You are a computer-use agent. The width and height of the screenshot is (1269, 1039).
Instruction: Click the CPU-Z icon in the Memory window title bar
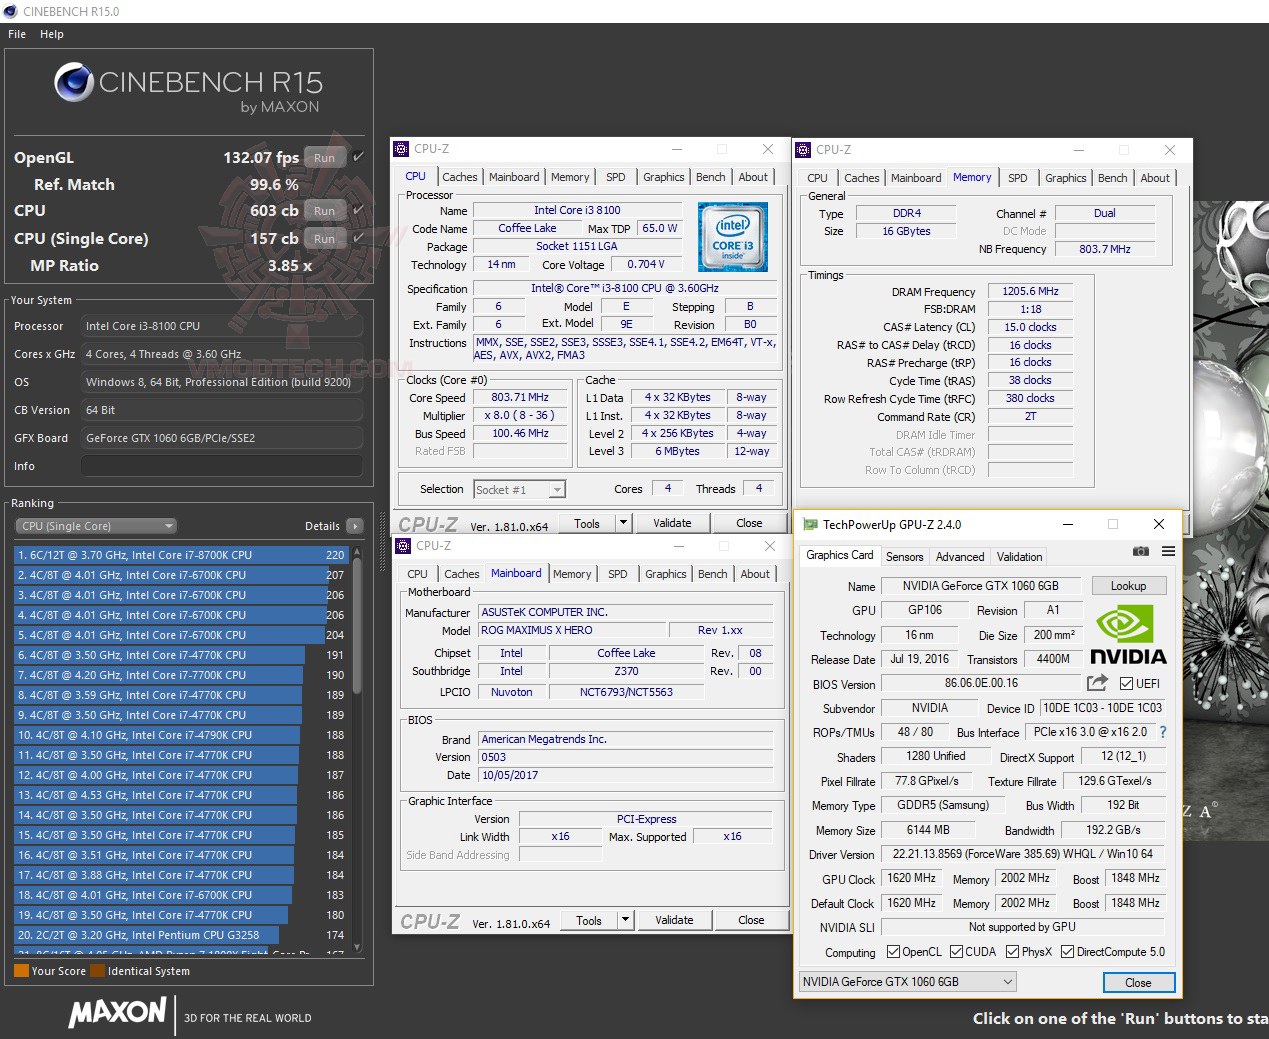(803, 150)
